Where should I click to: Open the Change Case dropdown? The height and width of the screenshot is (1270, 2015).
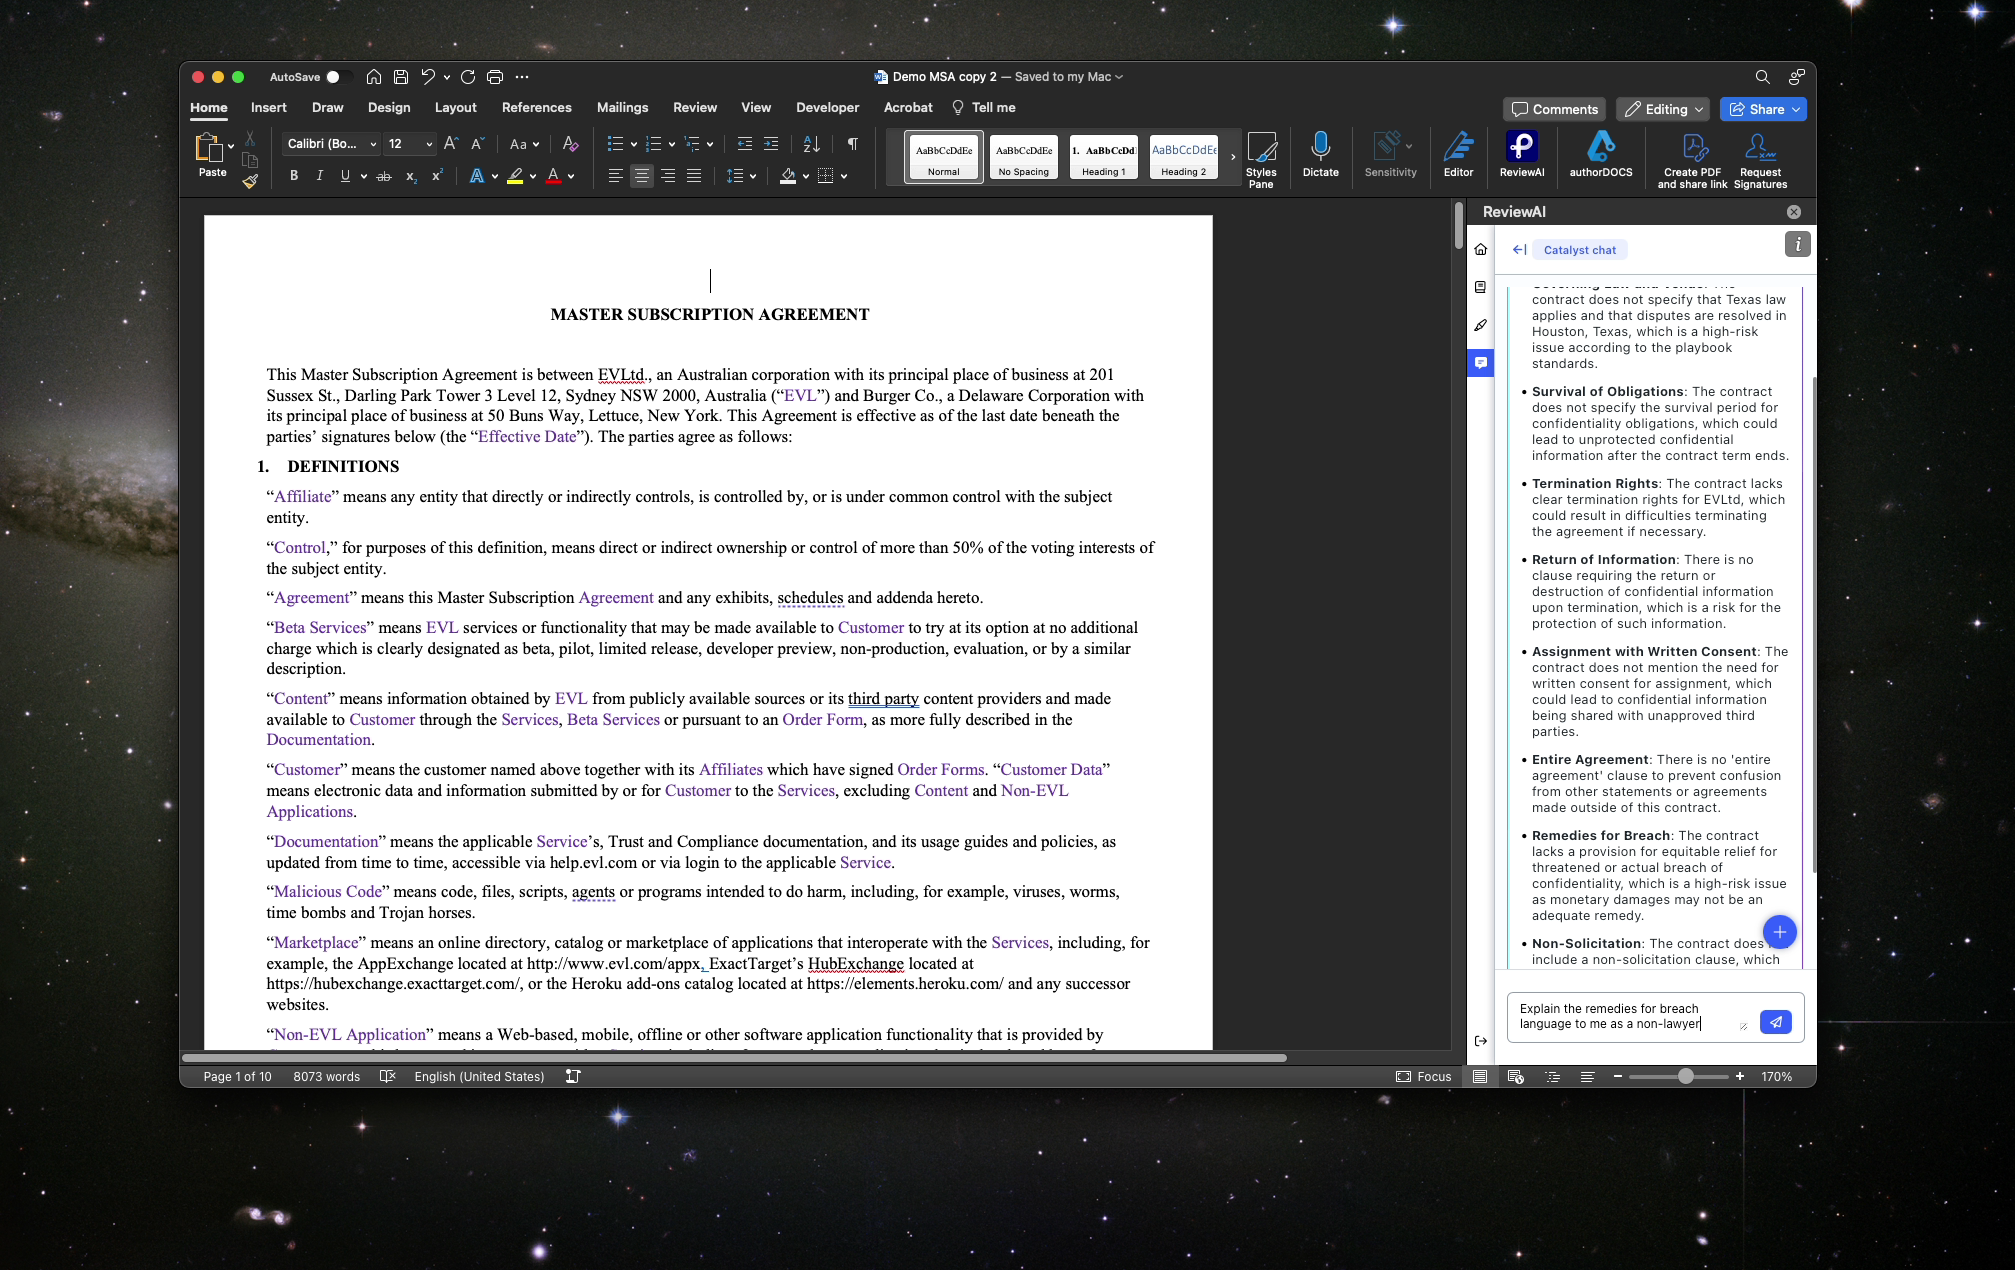pos(524,144)
